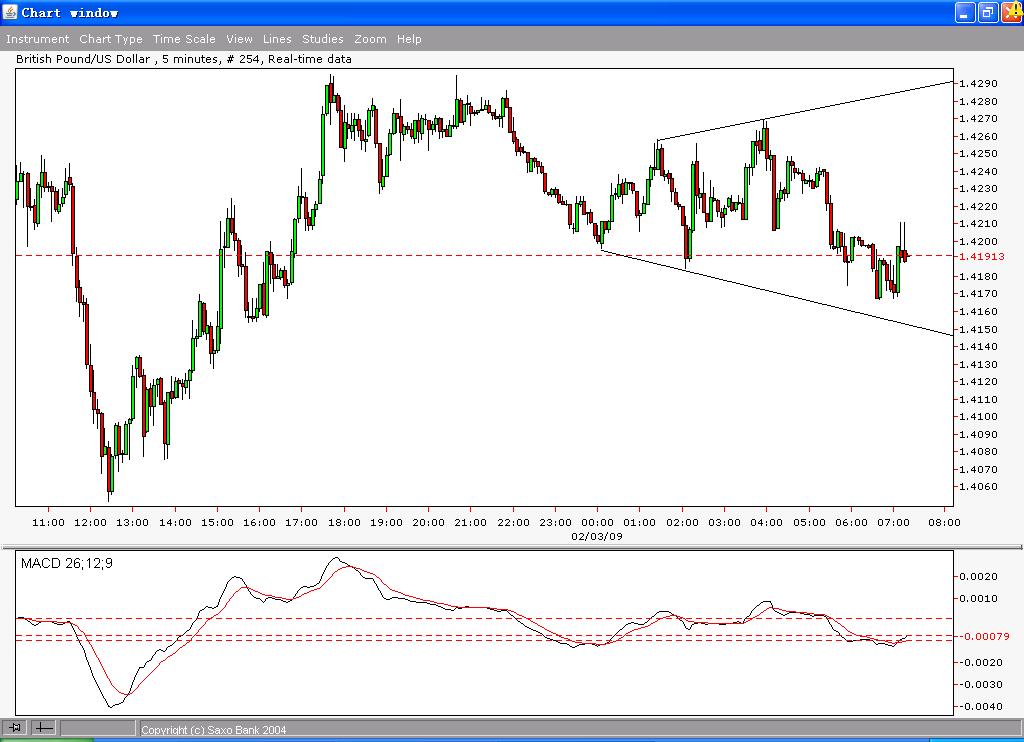This screenshot has width=1024, height=742.
Task: Click the Java icon in the title bar
Action: 10,12
